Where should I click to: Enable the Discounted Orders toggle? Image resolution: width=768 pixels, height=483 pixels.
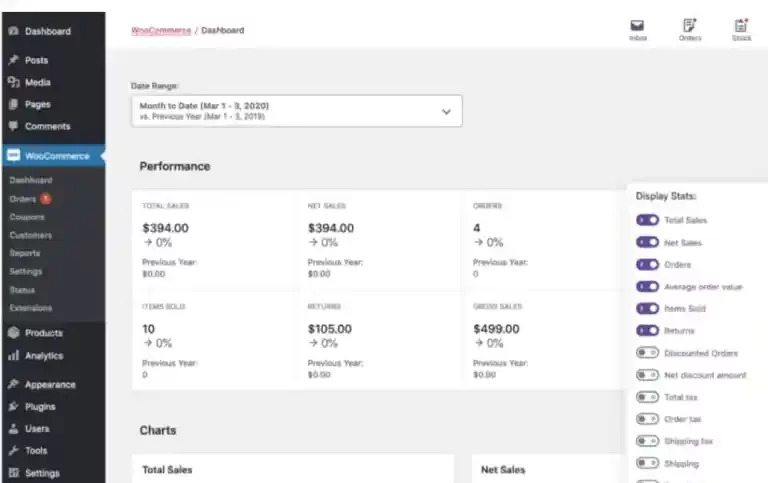(647, 353)
